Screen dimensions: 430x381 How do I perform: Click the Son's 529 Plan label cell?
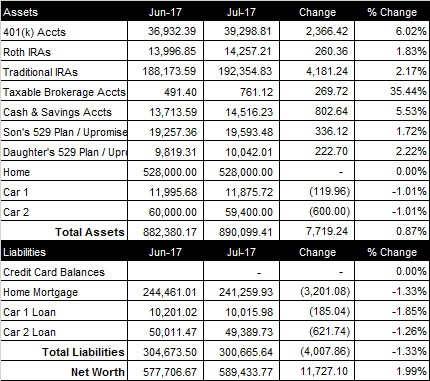coord(64,132)
